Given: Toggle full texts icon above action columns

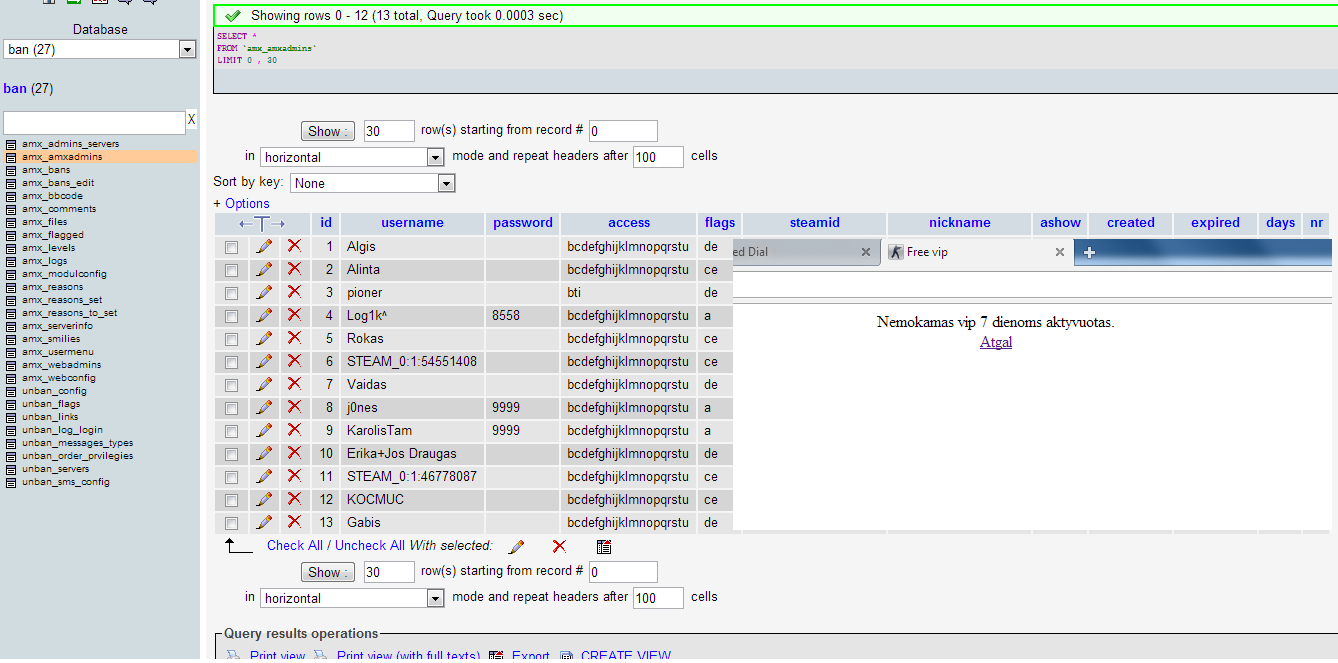Looking at the screenshot, I should (262, 224).
